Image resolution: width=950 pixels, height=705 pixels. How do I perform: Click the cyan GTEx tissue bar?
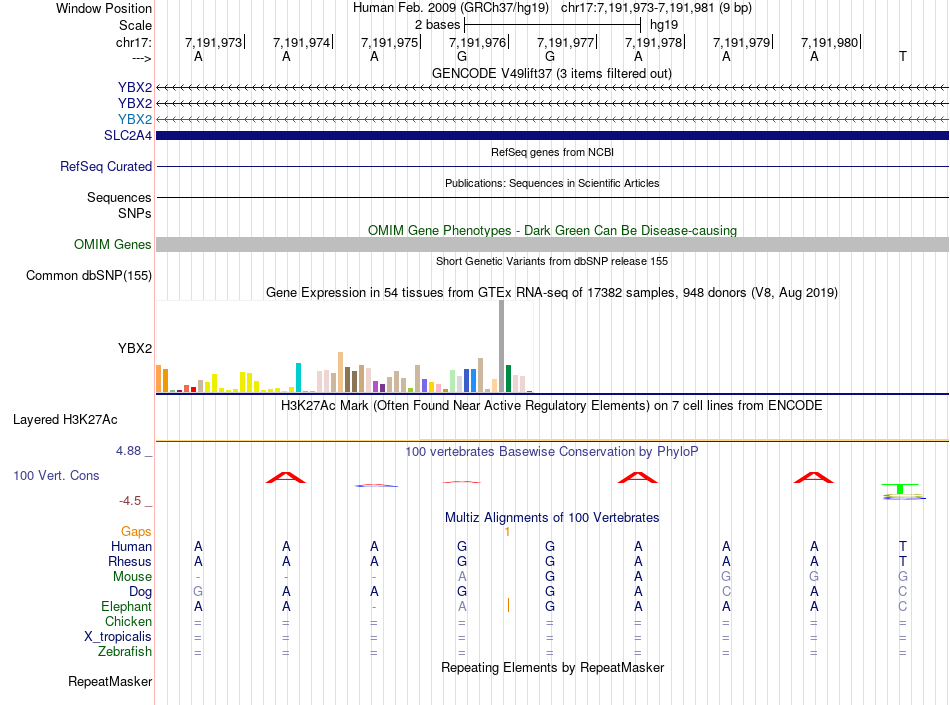298,378
